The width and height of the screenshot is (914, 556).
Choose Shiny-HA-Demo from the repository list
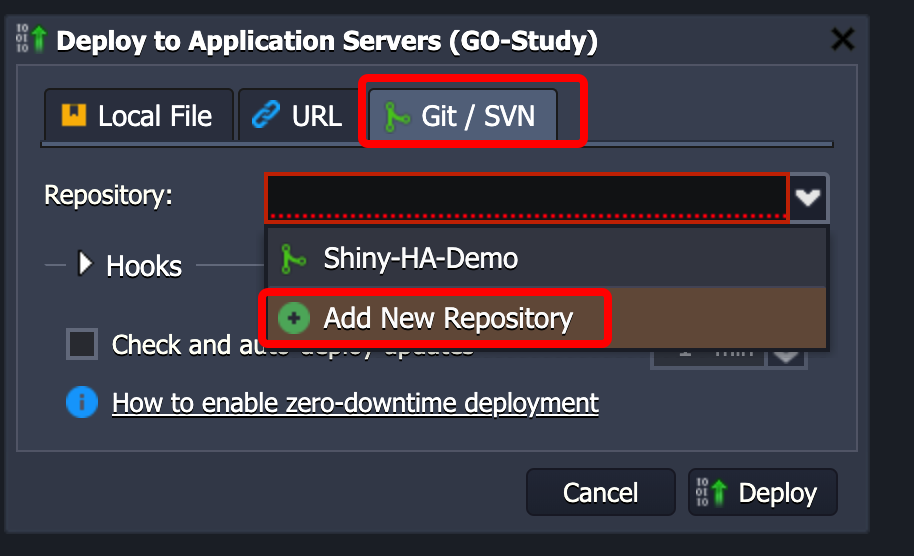pyautogui.click(x=420, y=259)
